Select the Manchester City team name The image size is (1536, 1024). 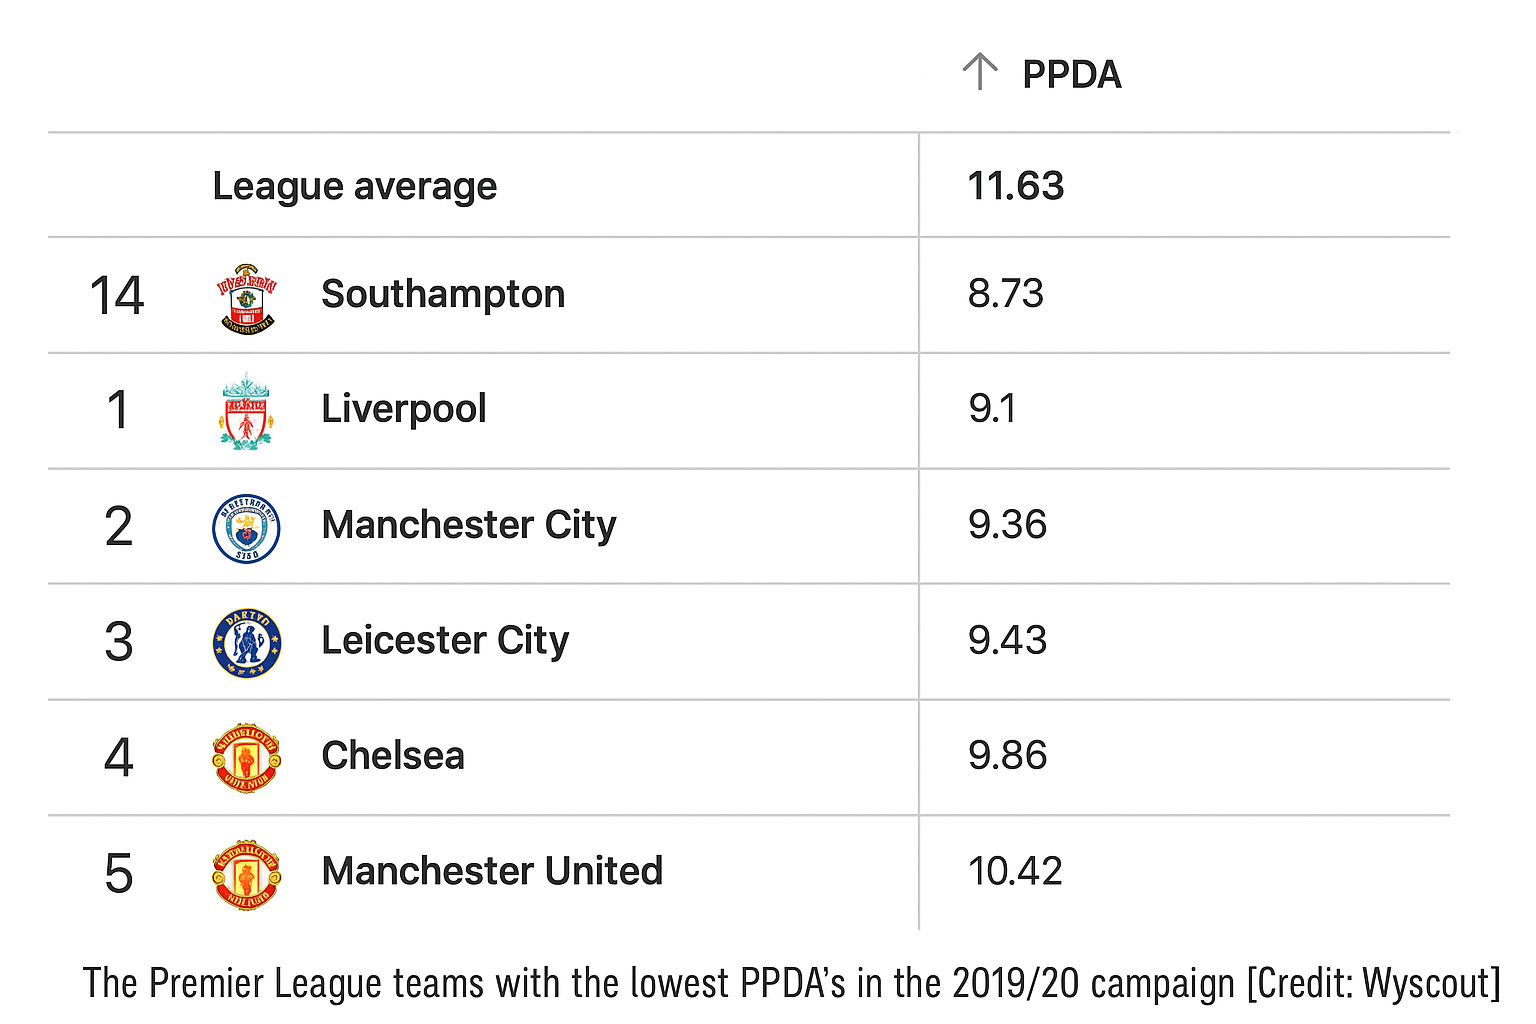pyautogui.click(x=469, y=525)
